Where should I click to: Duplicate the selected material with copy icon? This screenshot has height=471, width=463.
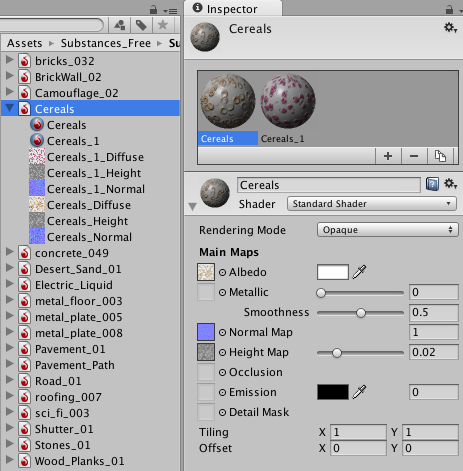(440, 156)
